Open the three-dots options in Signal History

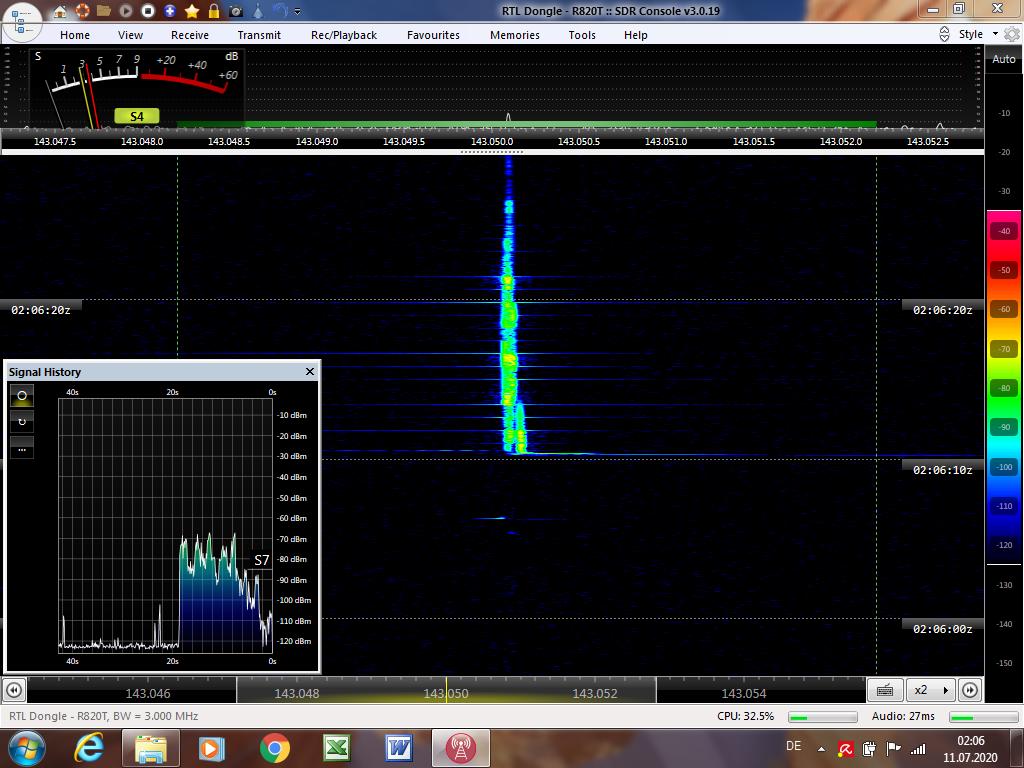click(22, 448)
